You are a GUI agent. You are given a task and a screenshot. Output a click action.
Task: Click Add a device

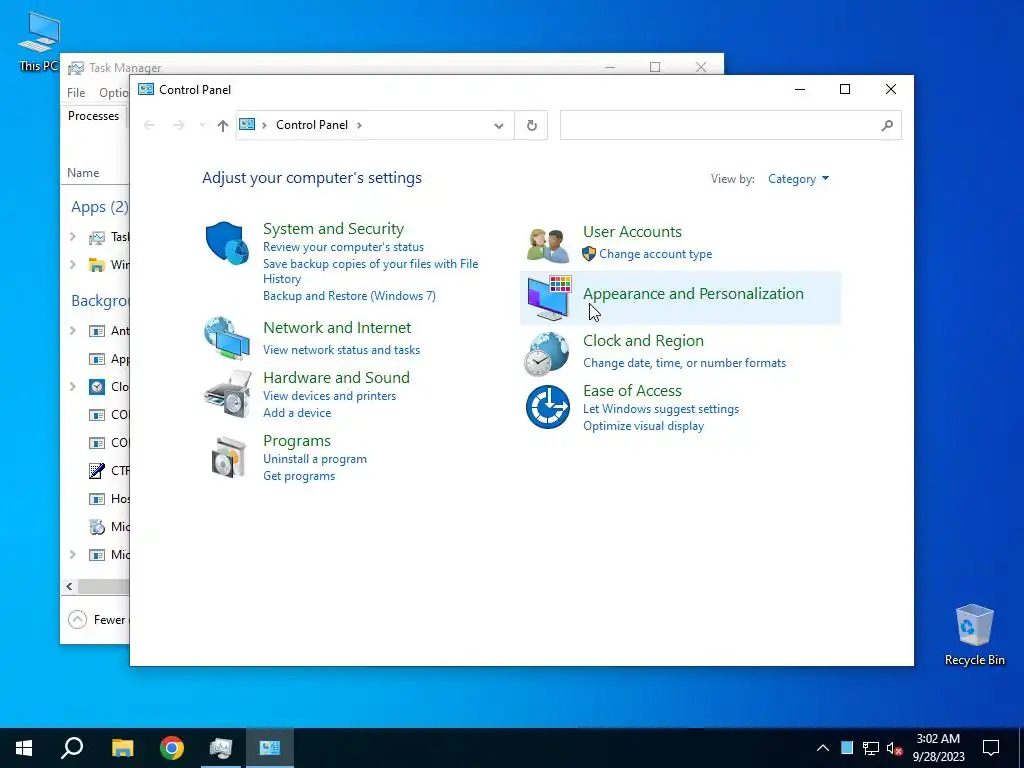[297, 413]
